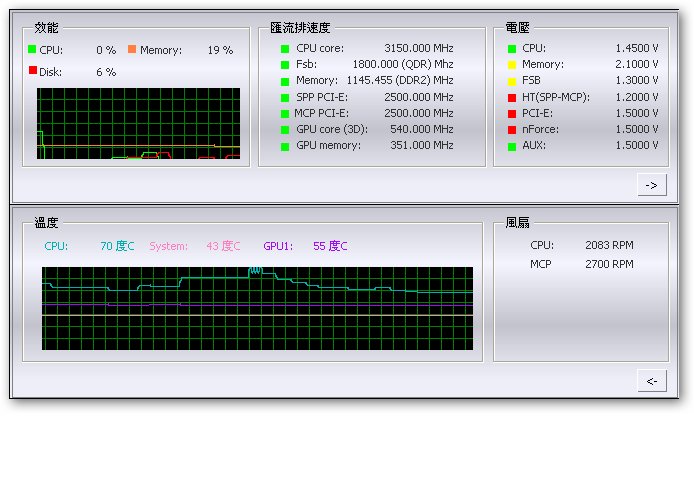Click the temperature history graph
The width and height of the screenshot is (694, 483).
click(257, 308)
